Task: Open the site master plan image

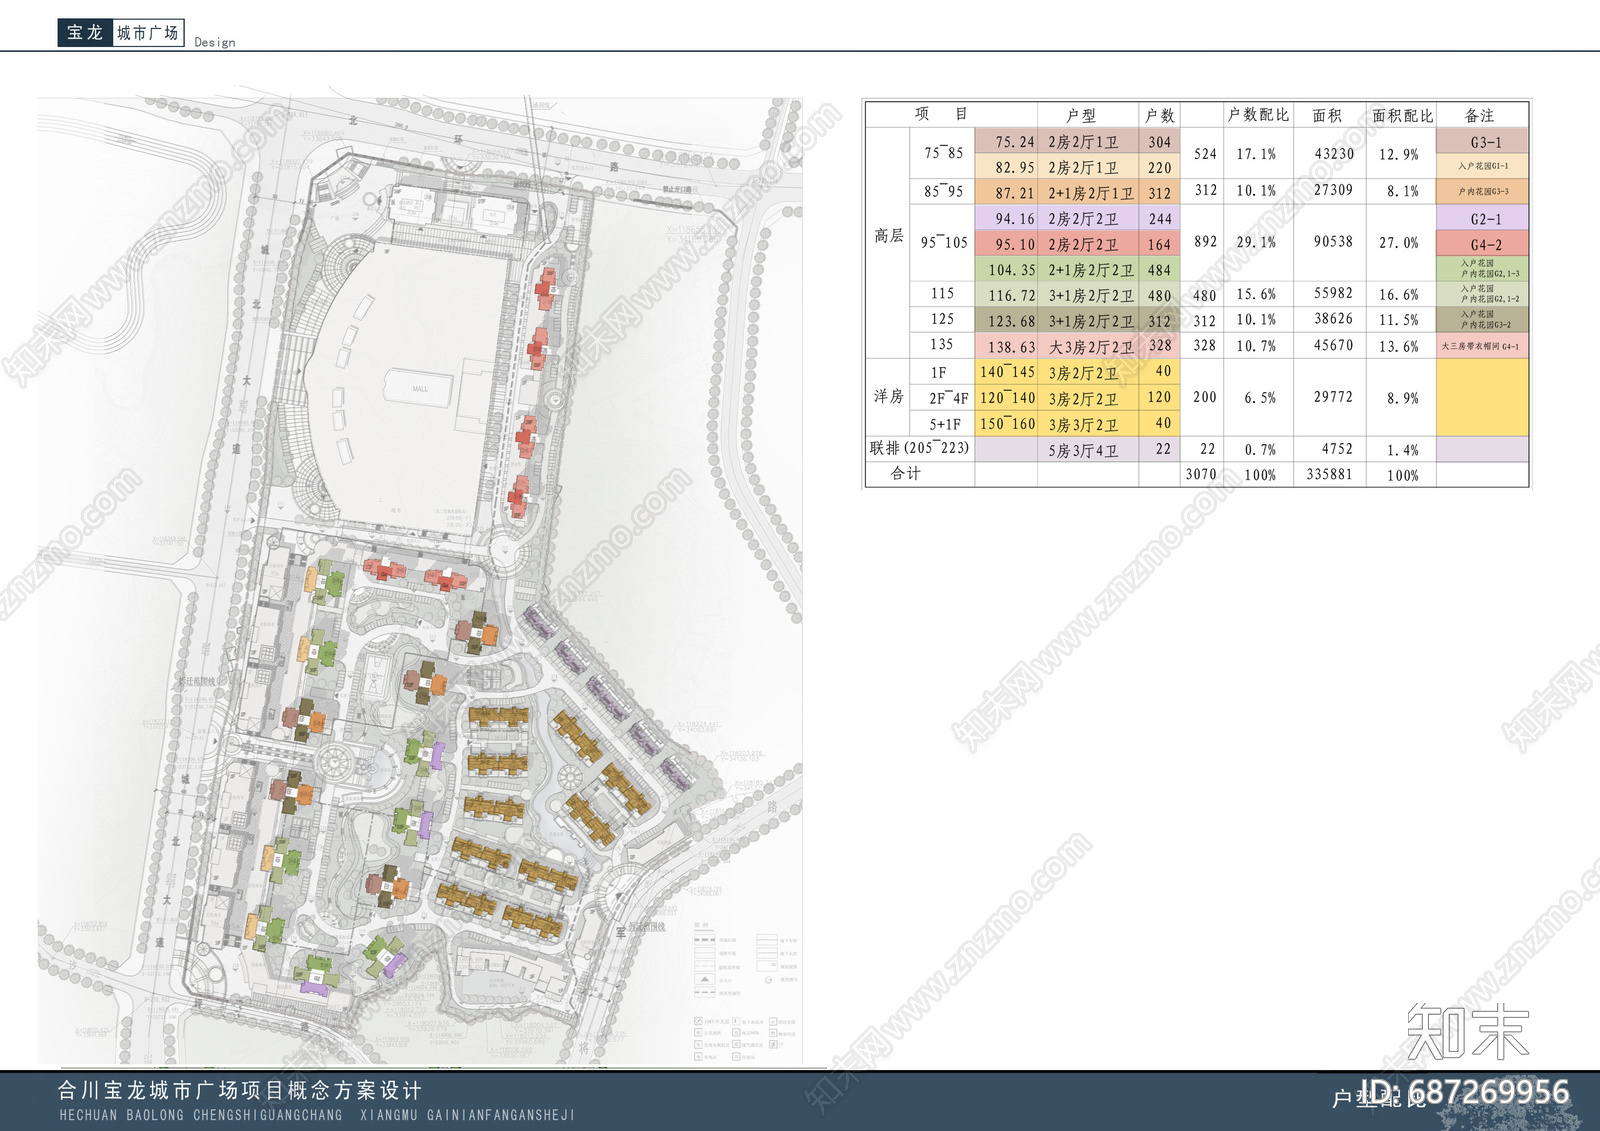Action: [420, 581]
